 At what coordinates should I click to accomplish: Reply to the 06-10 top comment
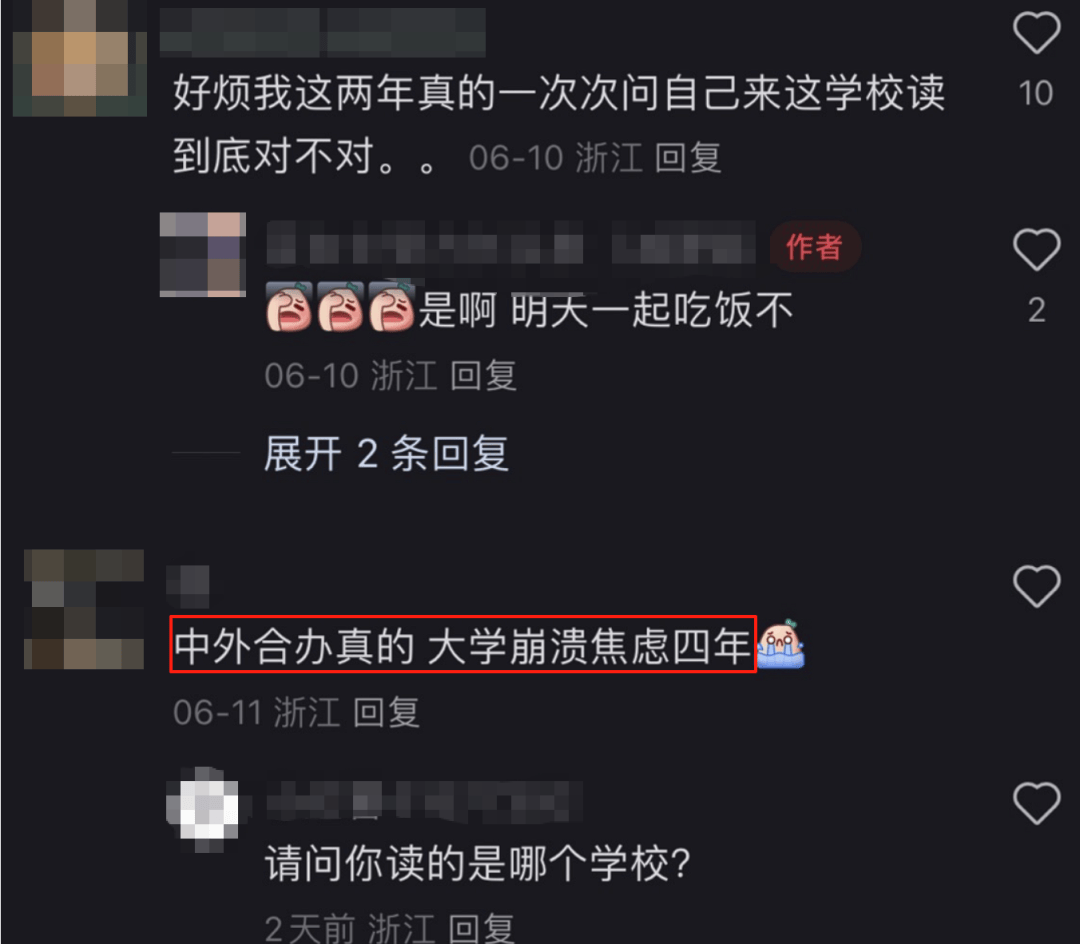(687, 158)
